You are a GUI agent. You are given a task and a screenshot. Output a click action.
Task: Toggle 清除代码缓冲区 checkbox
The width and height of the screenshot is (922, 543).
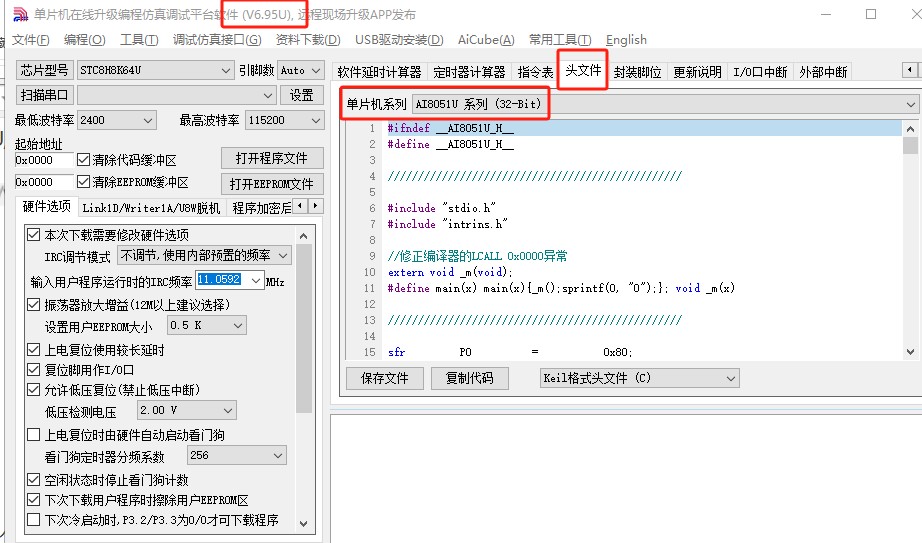[x=83, y=160]
